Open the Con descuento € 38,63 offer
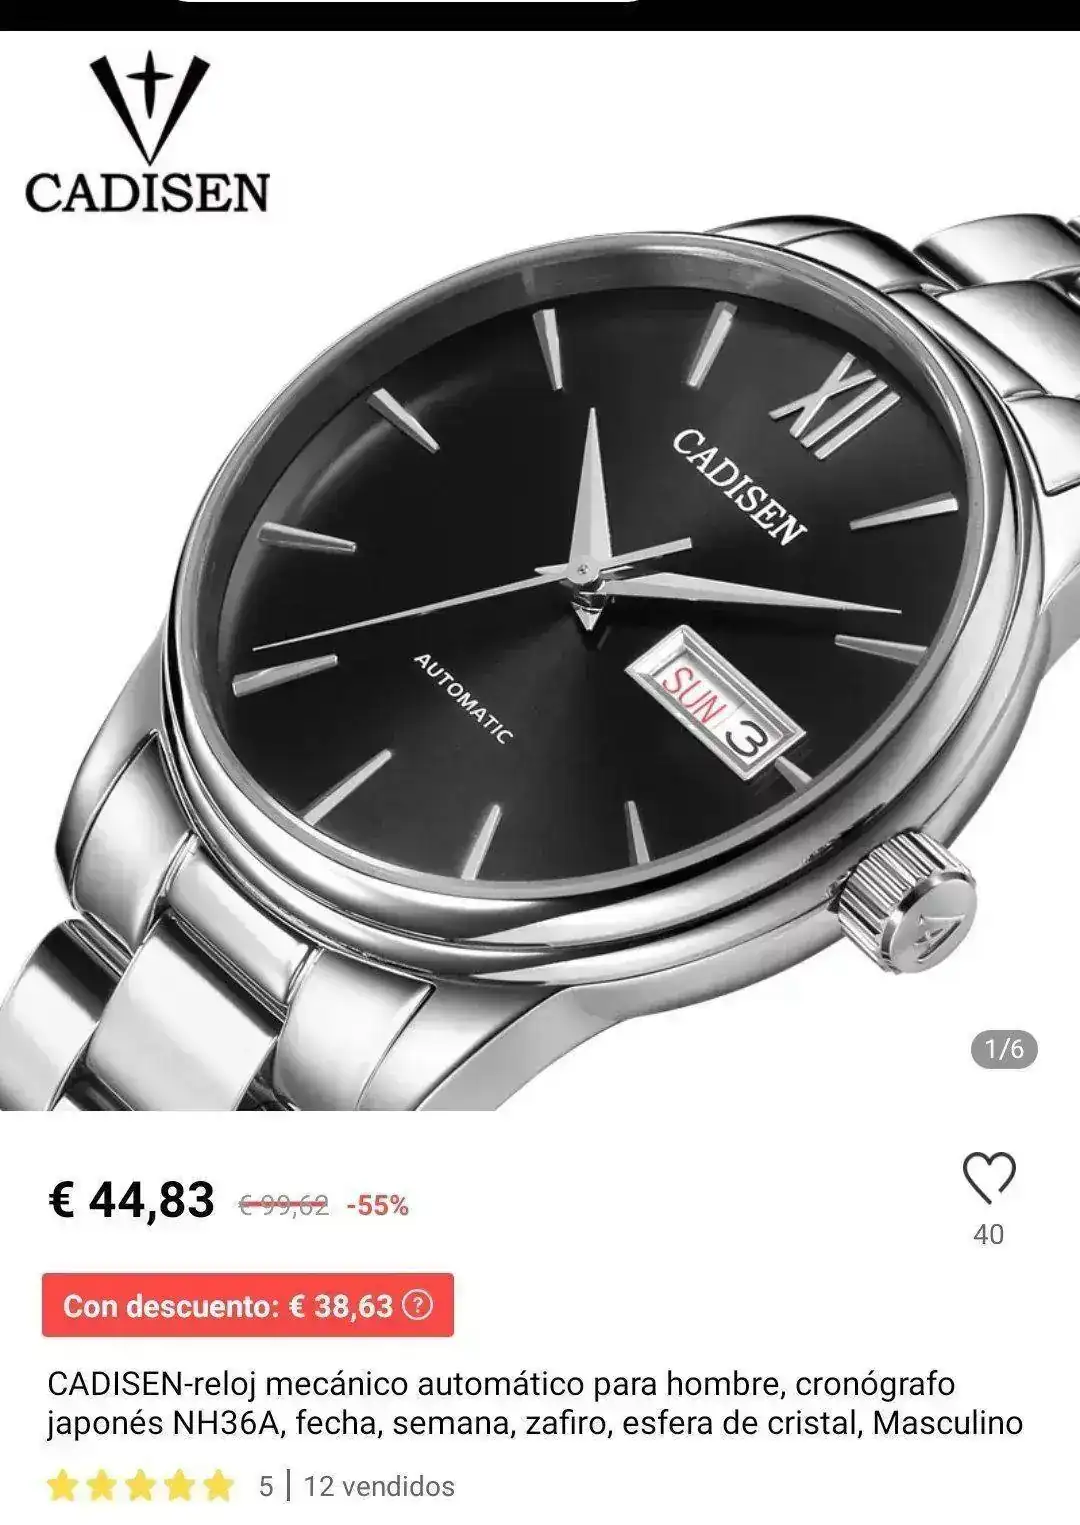 click(x=248, y=1305)
